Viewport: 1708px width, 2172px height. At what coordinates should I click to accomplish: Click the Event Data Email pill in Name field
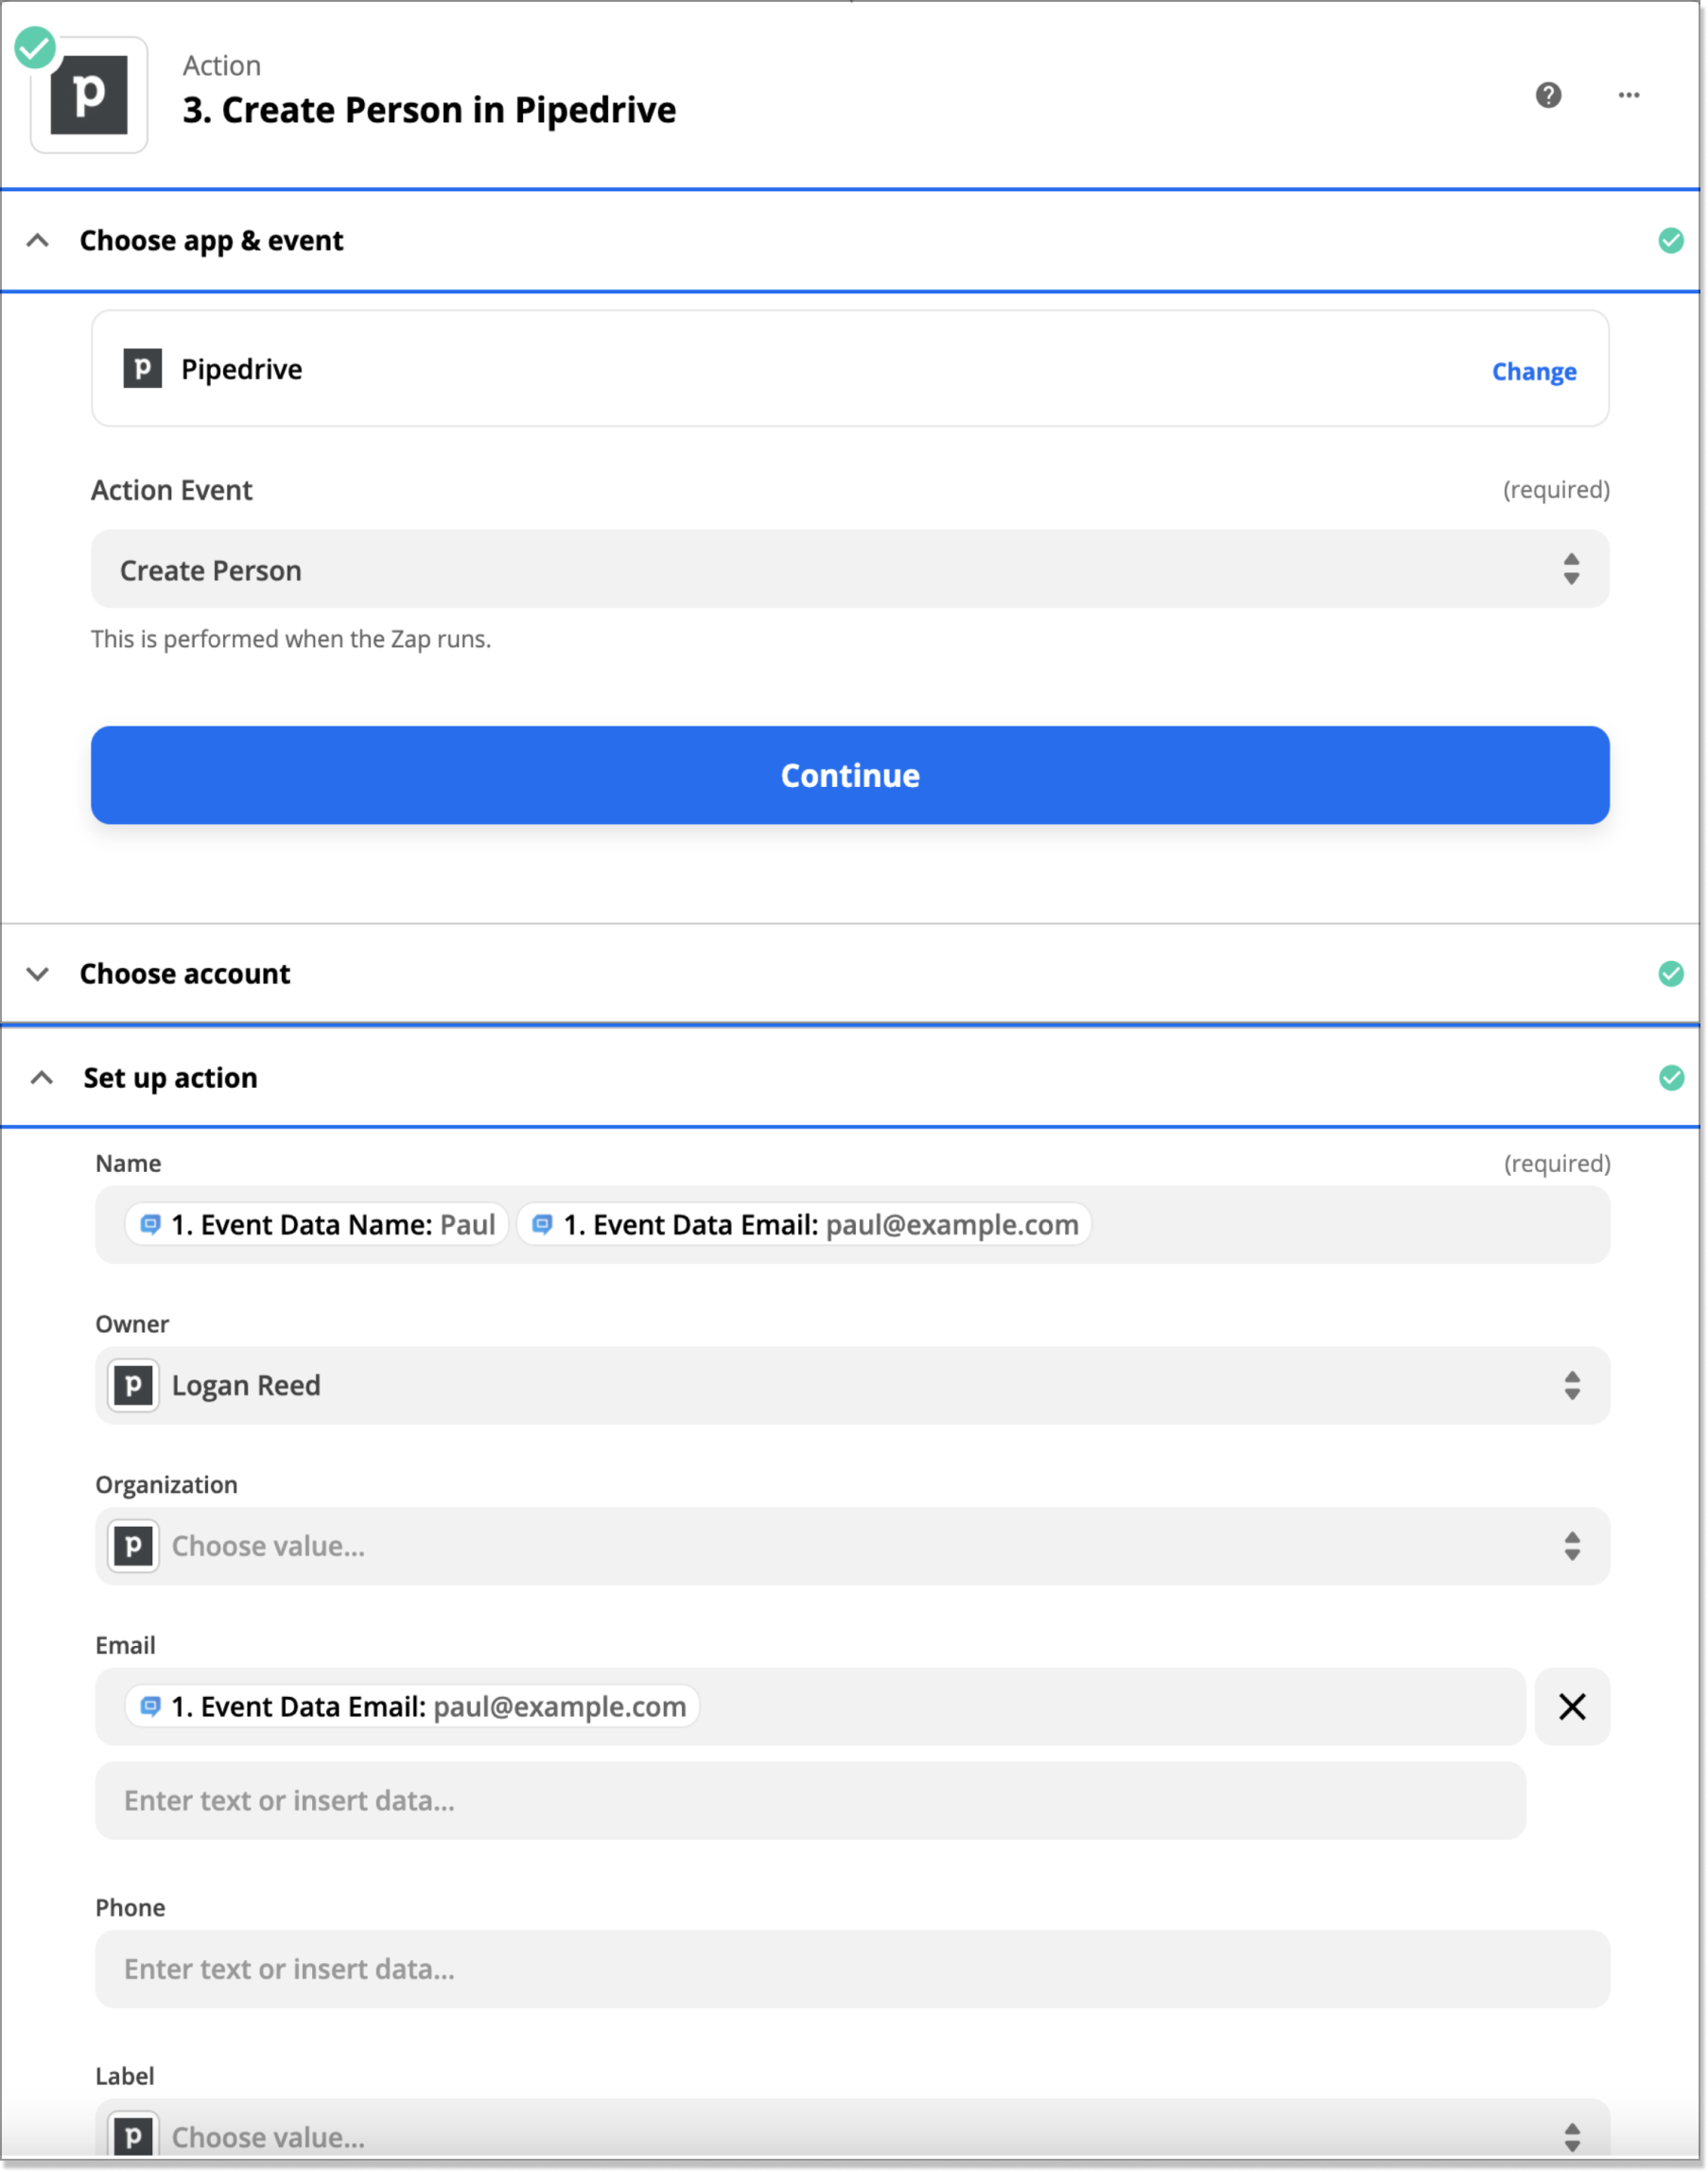coord(804,1224)
